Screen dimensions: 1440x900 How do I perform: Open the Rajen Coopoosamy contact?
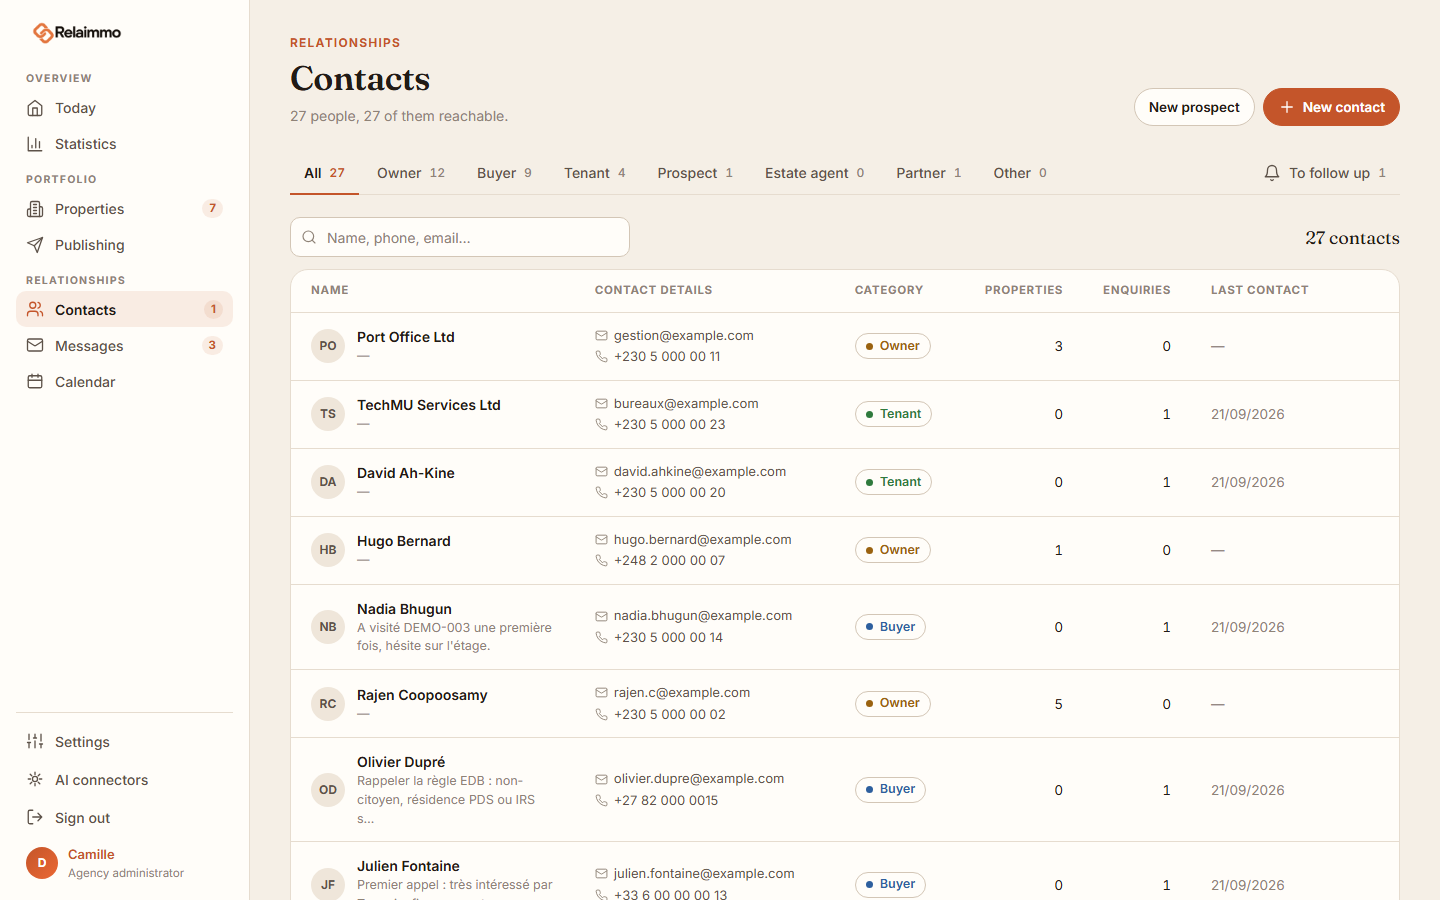422,695
